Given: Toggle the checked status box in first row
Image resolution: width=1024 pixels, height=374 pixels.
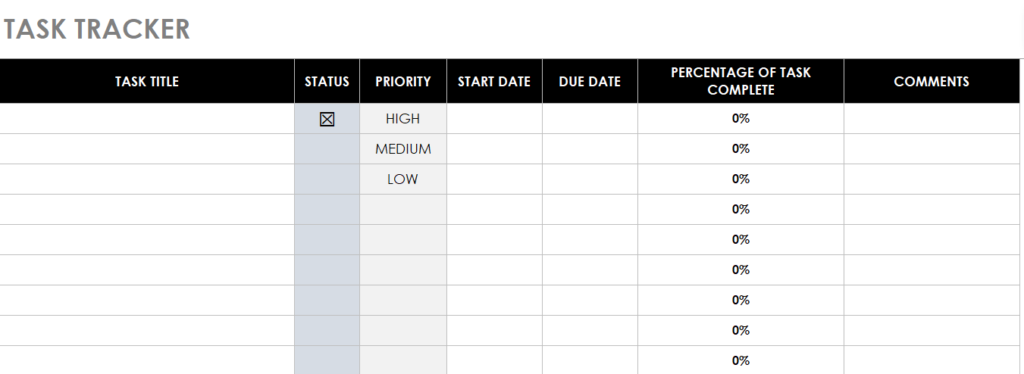Looking at the screenshot, I should [327, 119].
